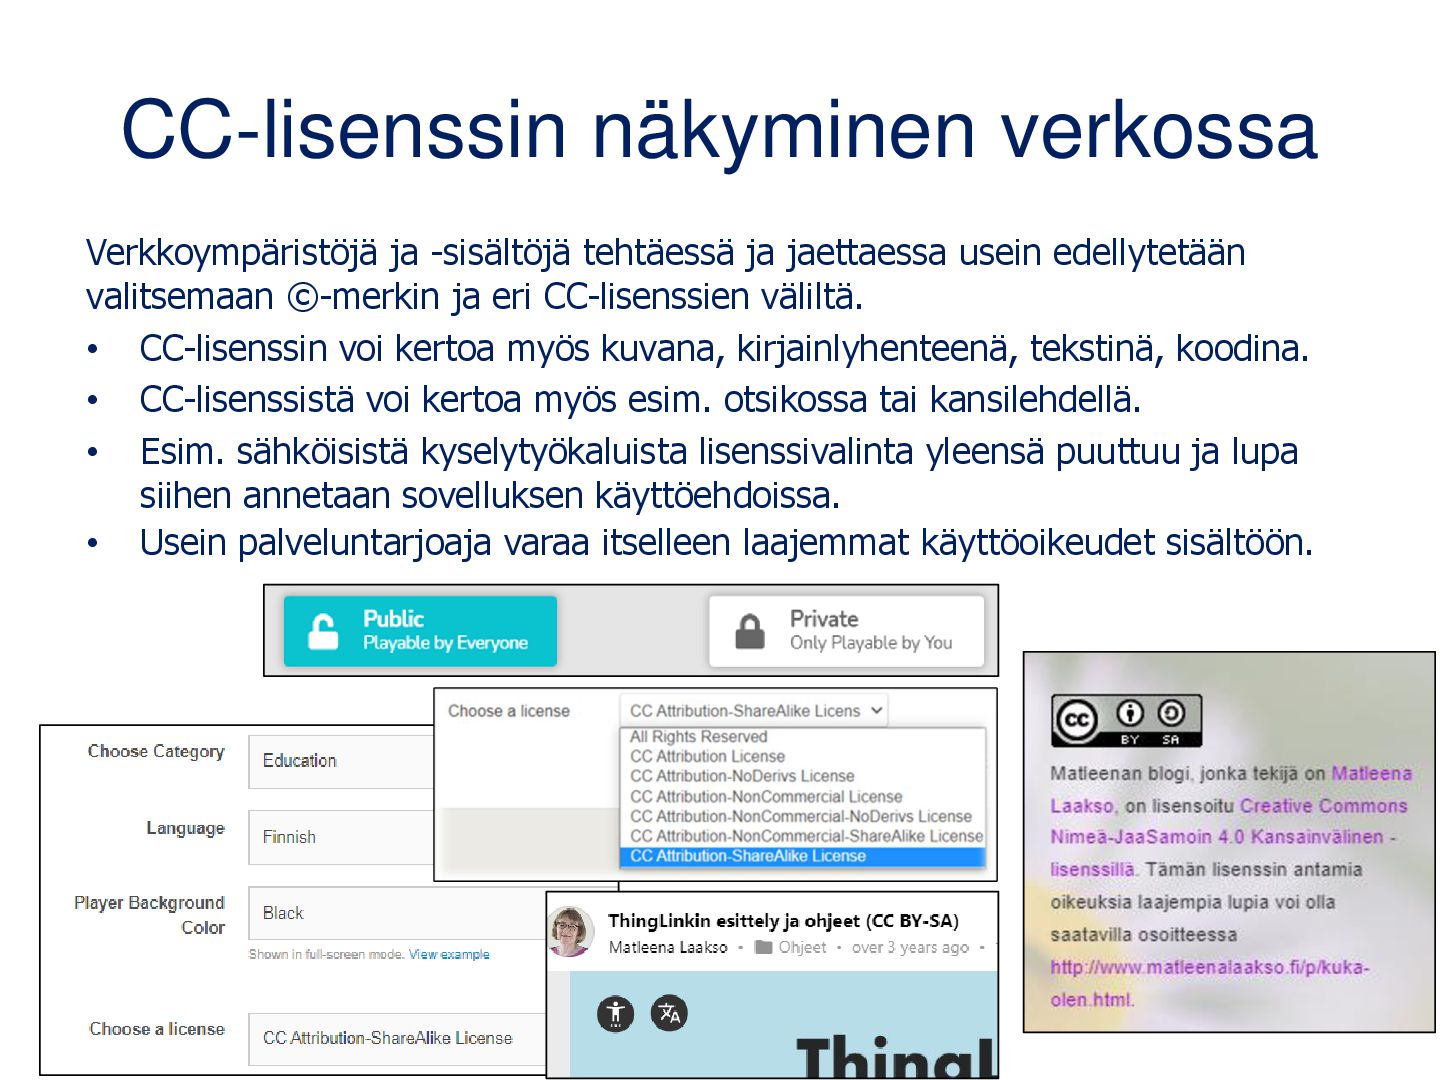Click the ShareAlike SA icon in badge
This screenshot has width=1440, height=1080.
(x=1171, y=713)
